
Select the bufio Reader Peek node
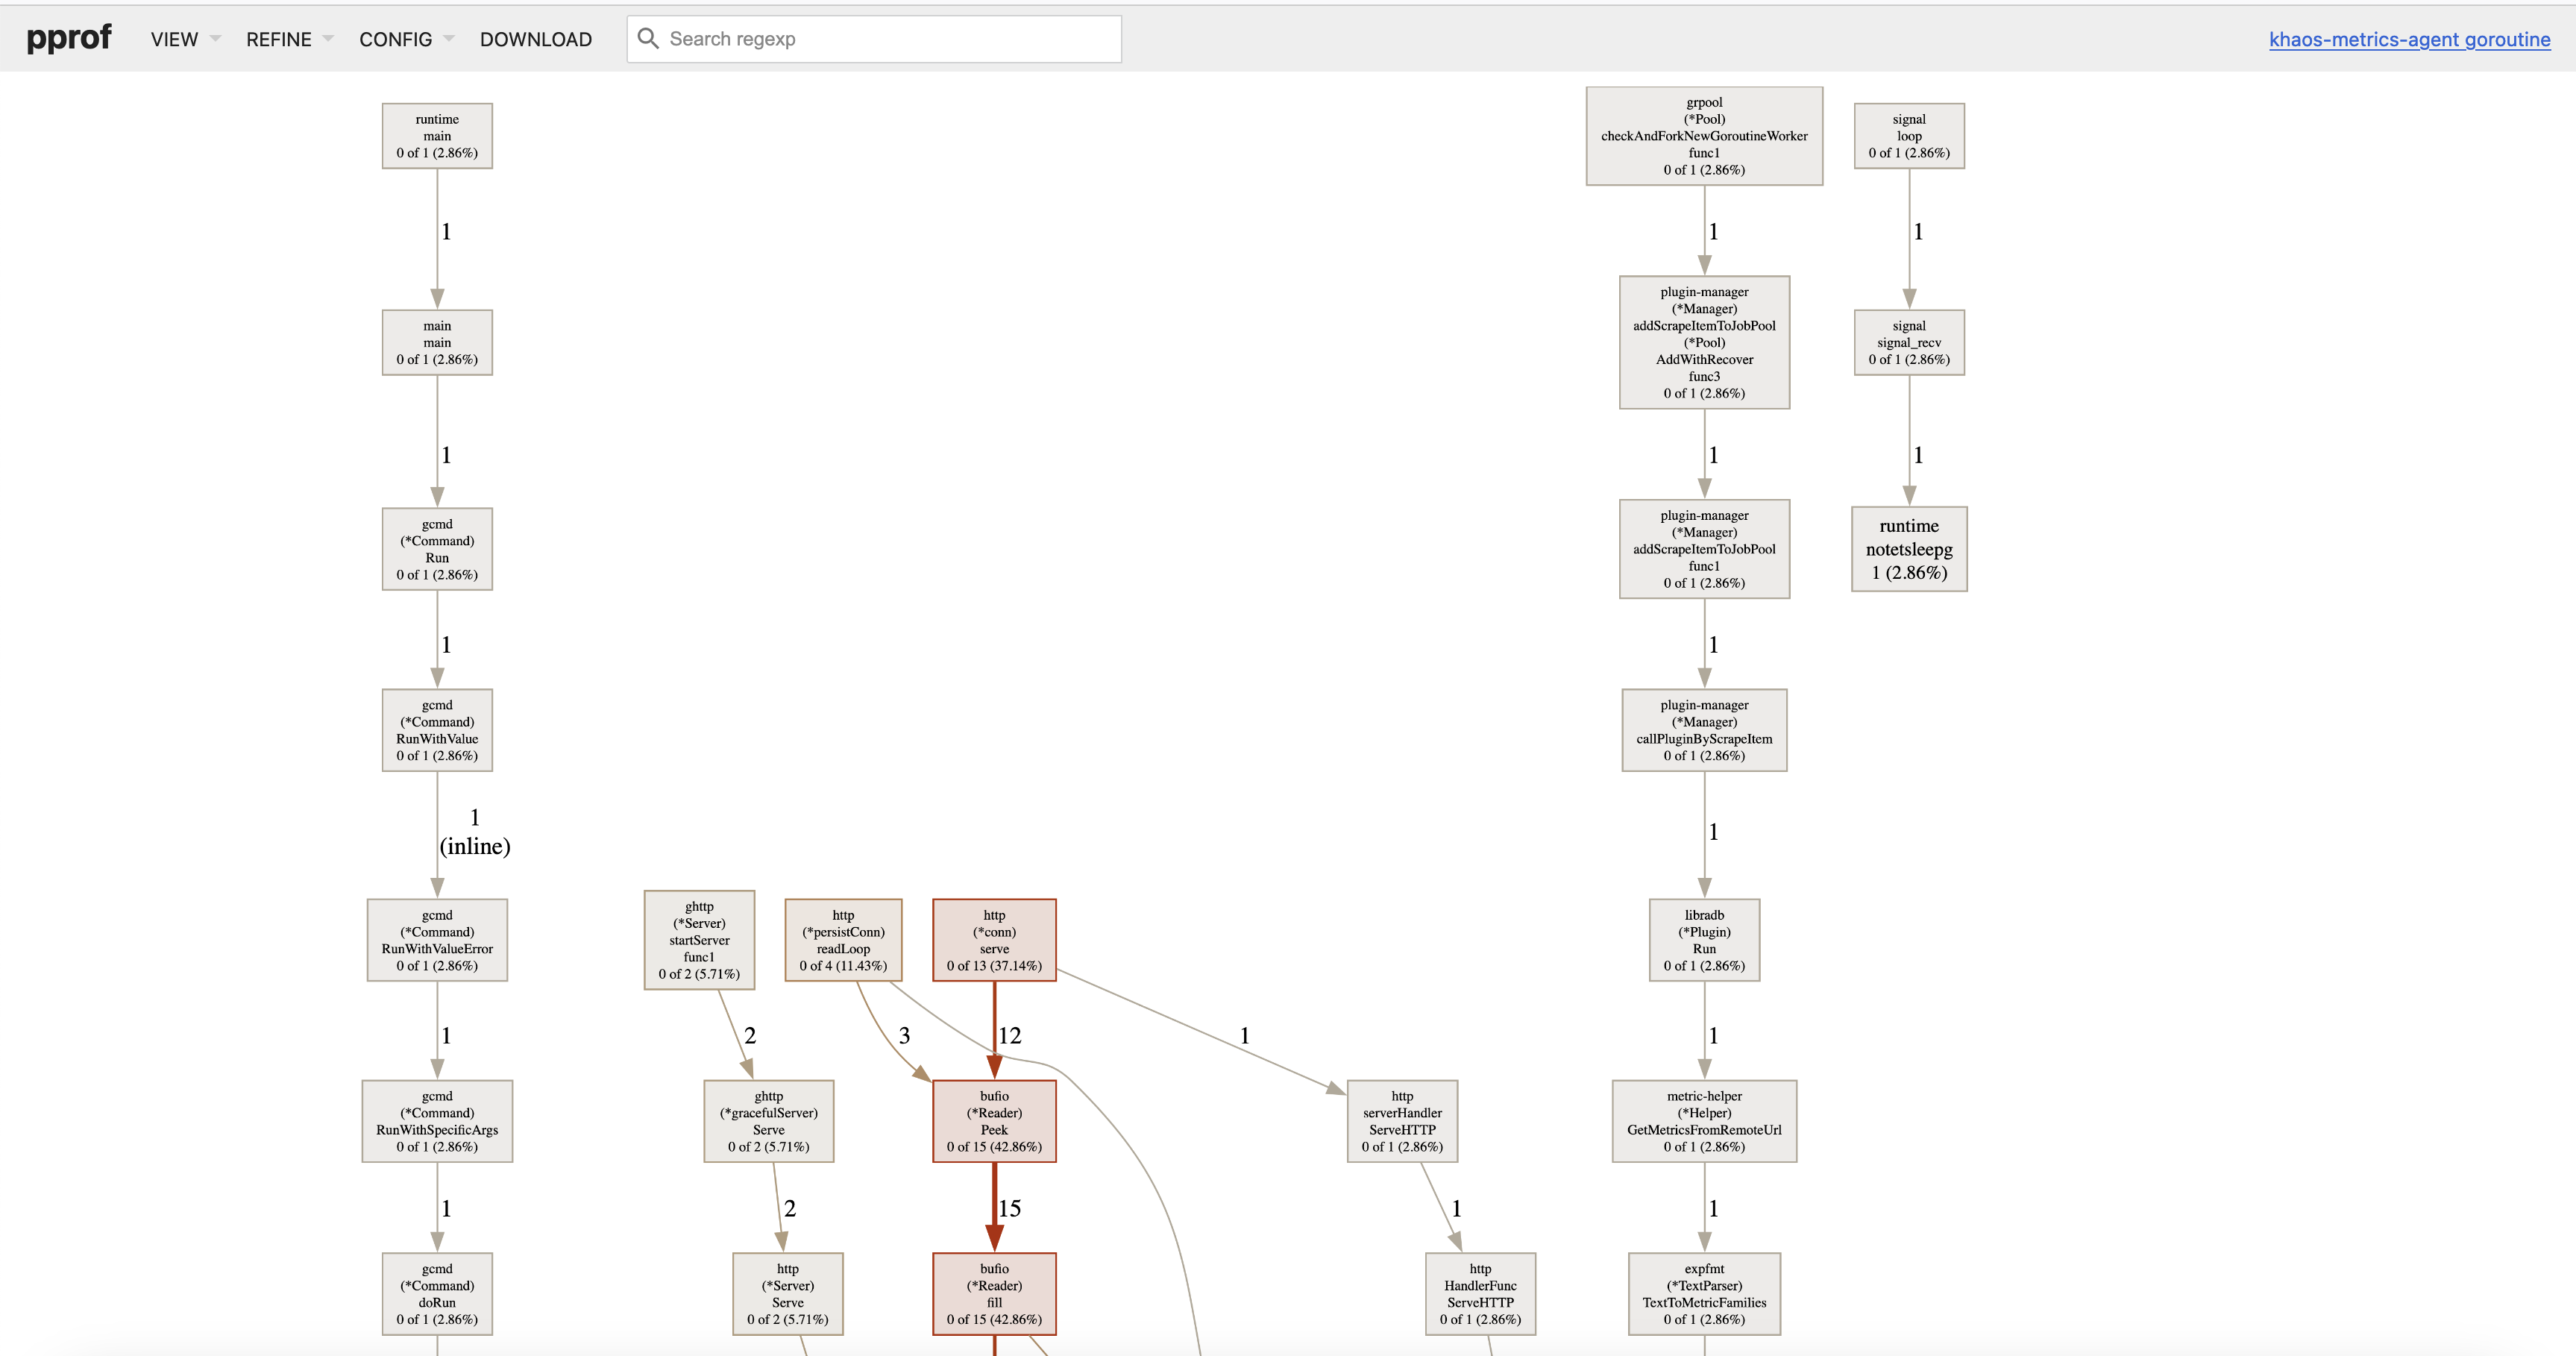click(994, 1121)
